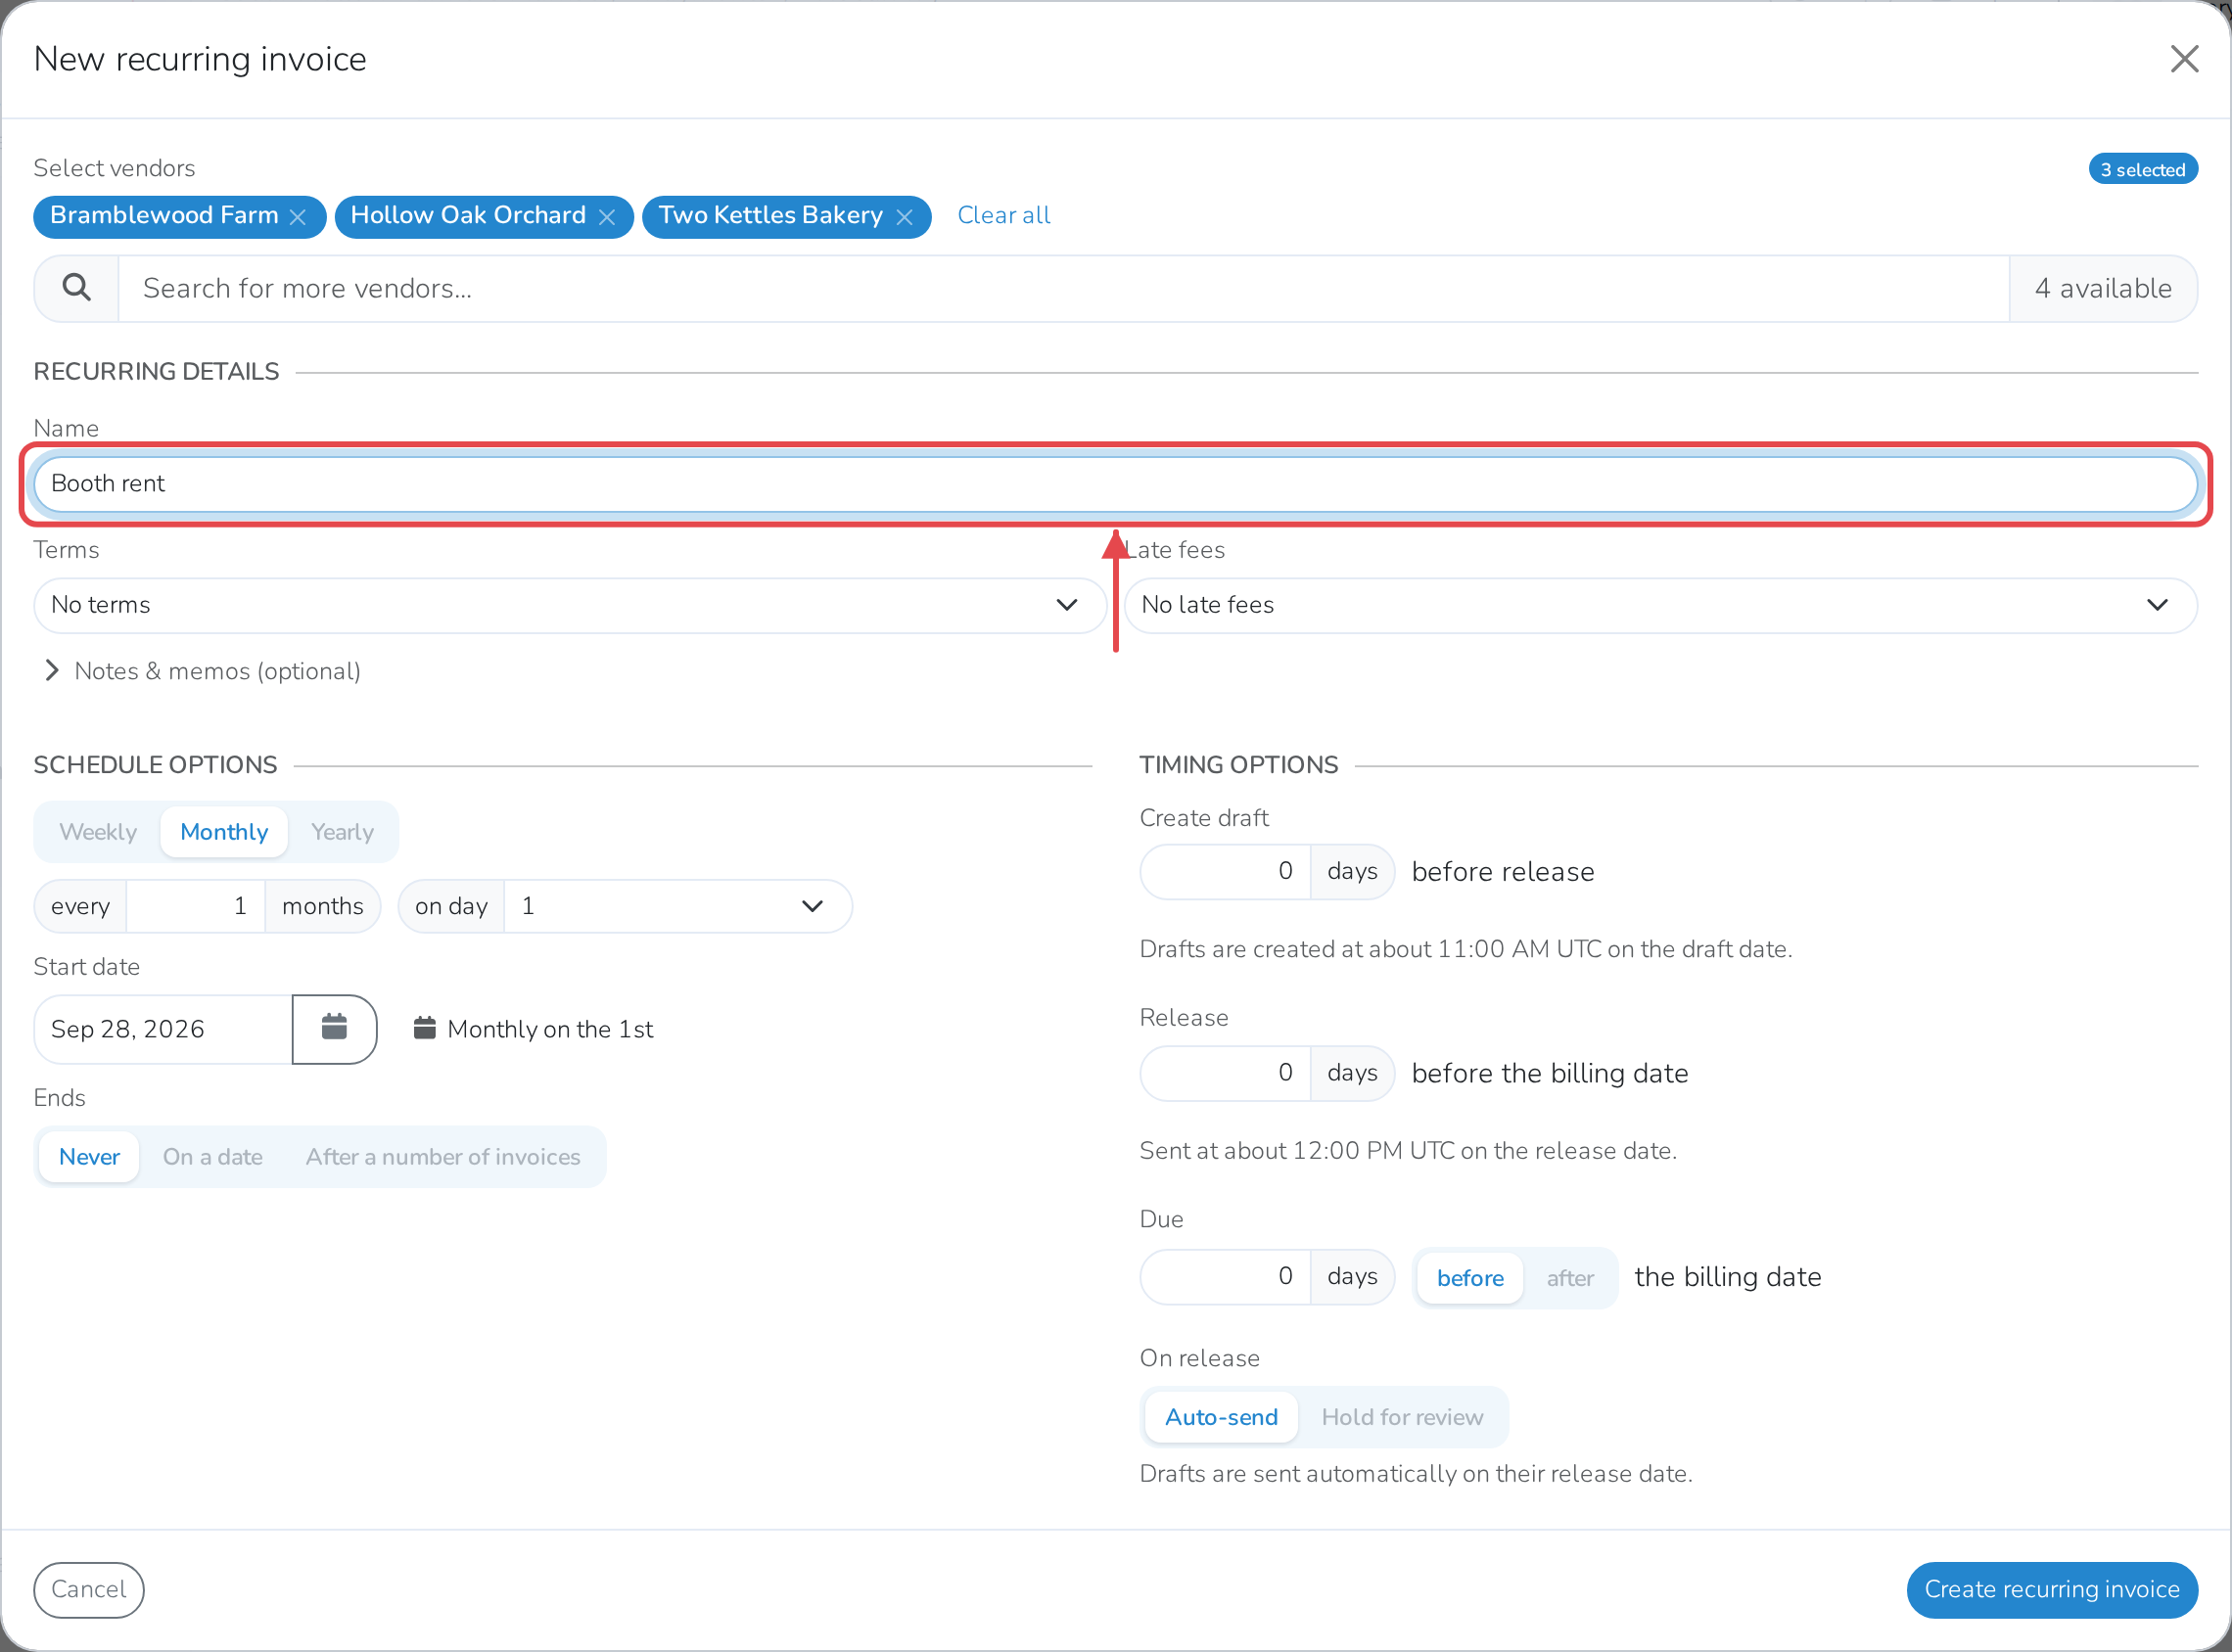Click the every-months interval field

[x=195, y=906]
